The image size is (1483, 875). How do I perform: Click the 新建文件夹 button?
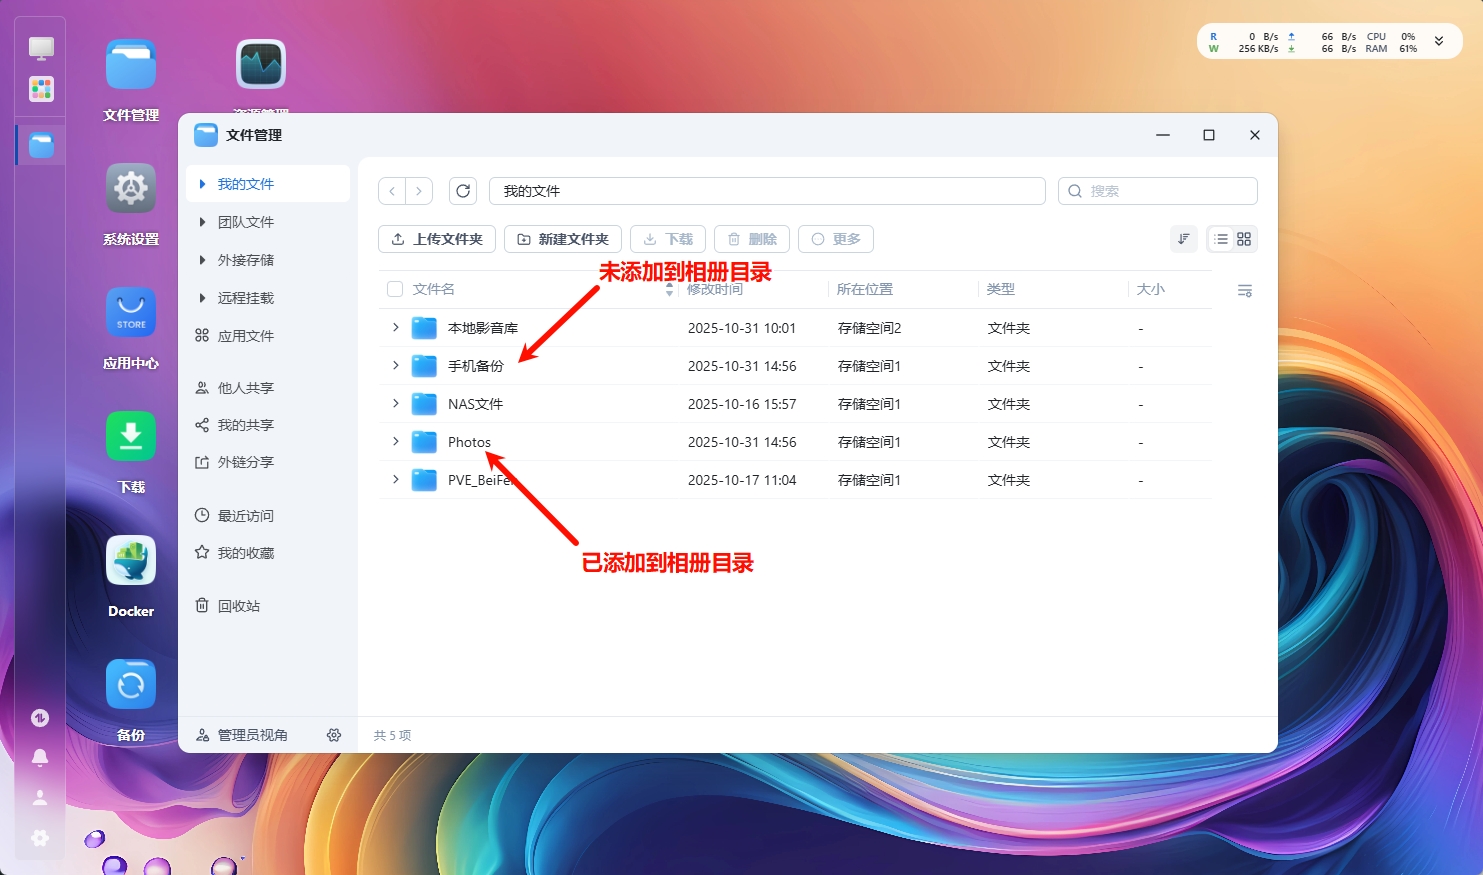pos(563,239)
